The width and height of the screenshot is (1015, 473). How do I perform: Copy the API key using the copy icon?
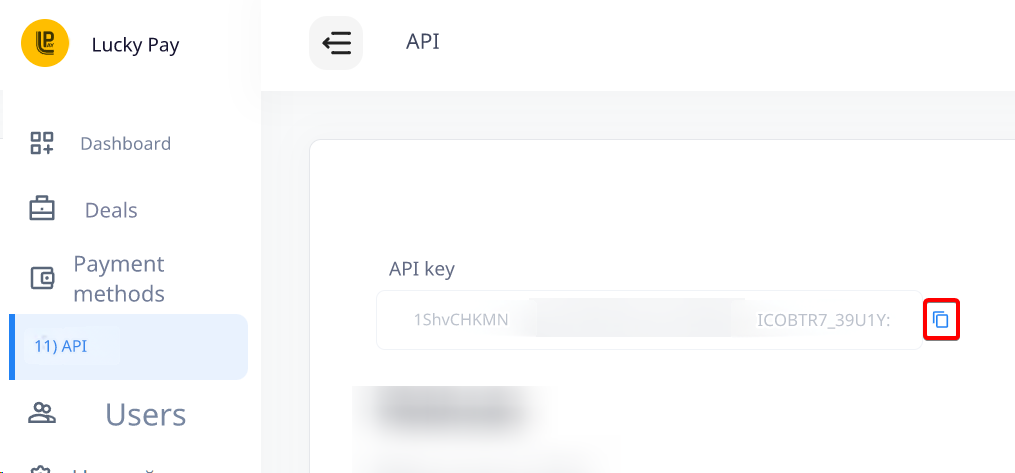click(x=940, y=320)
